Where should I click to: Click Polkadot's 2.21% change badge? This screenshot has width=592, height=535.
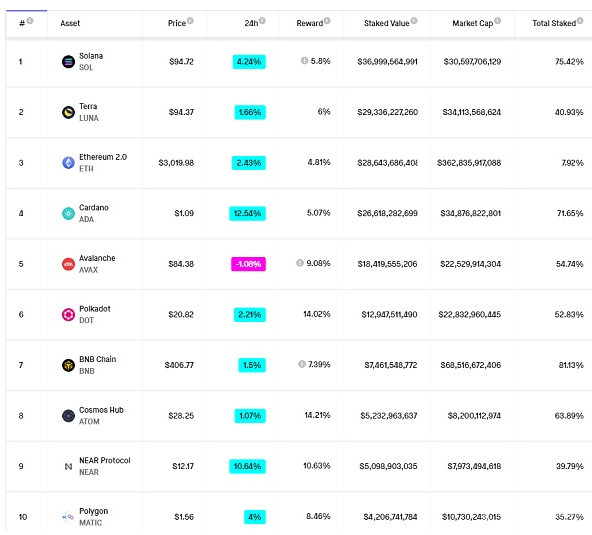[x=250, y=315]
